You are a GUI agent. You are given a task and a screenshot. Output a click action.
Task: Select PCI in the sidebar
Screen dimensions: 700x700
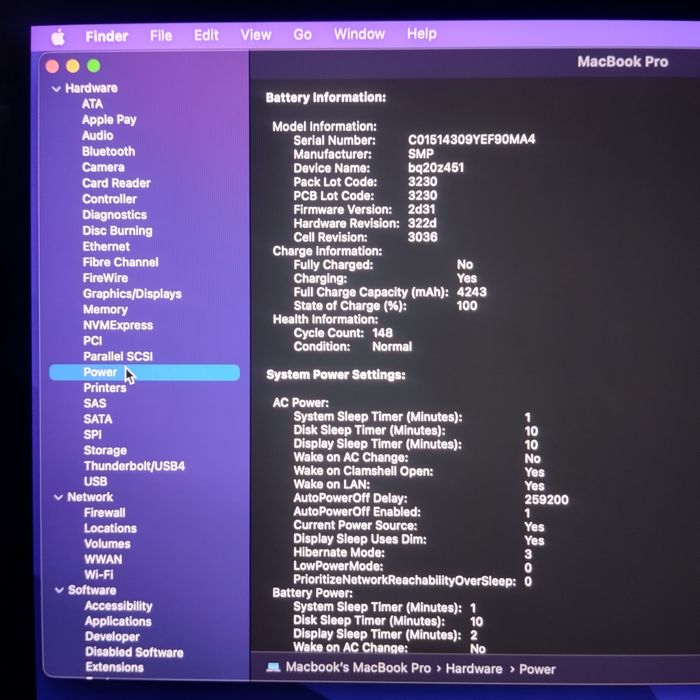pyautogui.click(x=93, y=341)
